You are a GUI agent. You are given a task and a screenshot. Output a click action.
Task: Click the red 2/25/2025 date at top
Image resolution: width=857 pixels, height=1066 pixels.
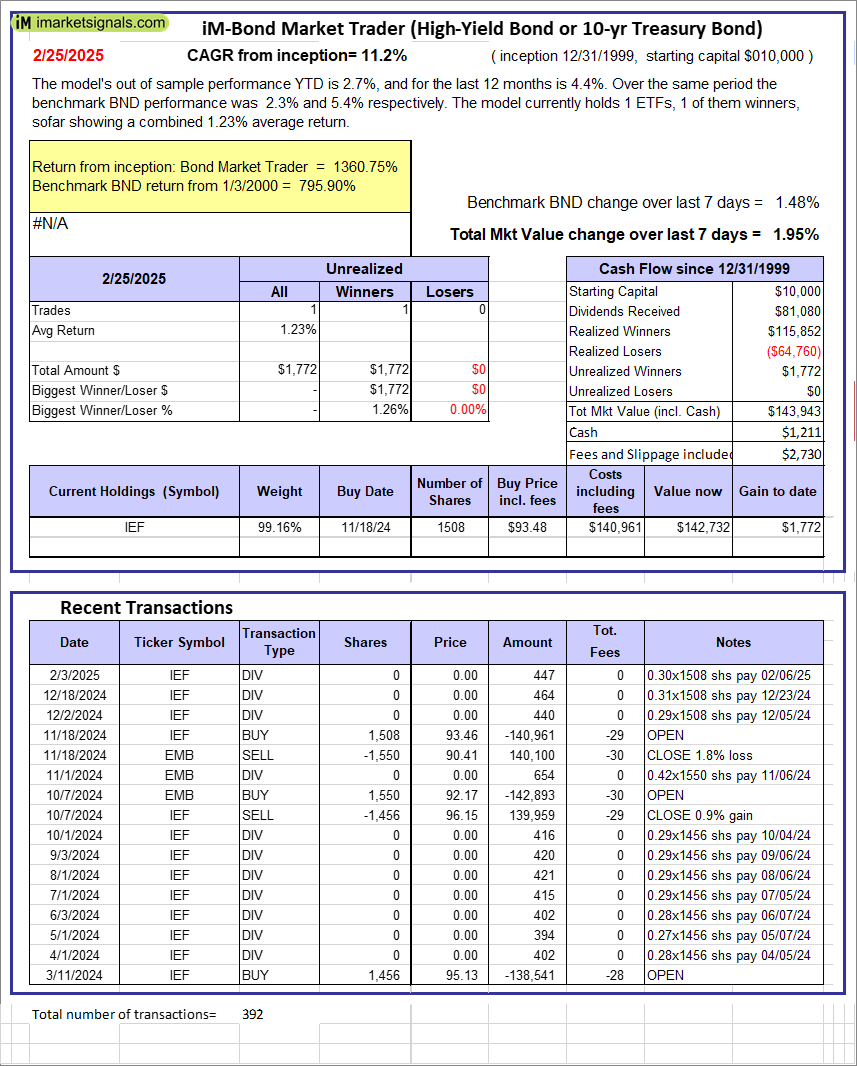(x=67, y=56)
